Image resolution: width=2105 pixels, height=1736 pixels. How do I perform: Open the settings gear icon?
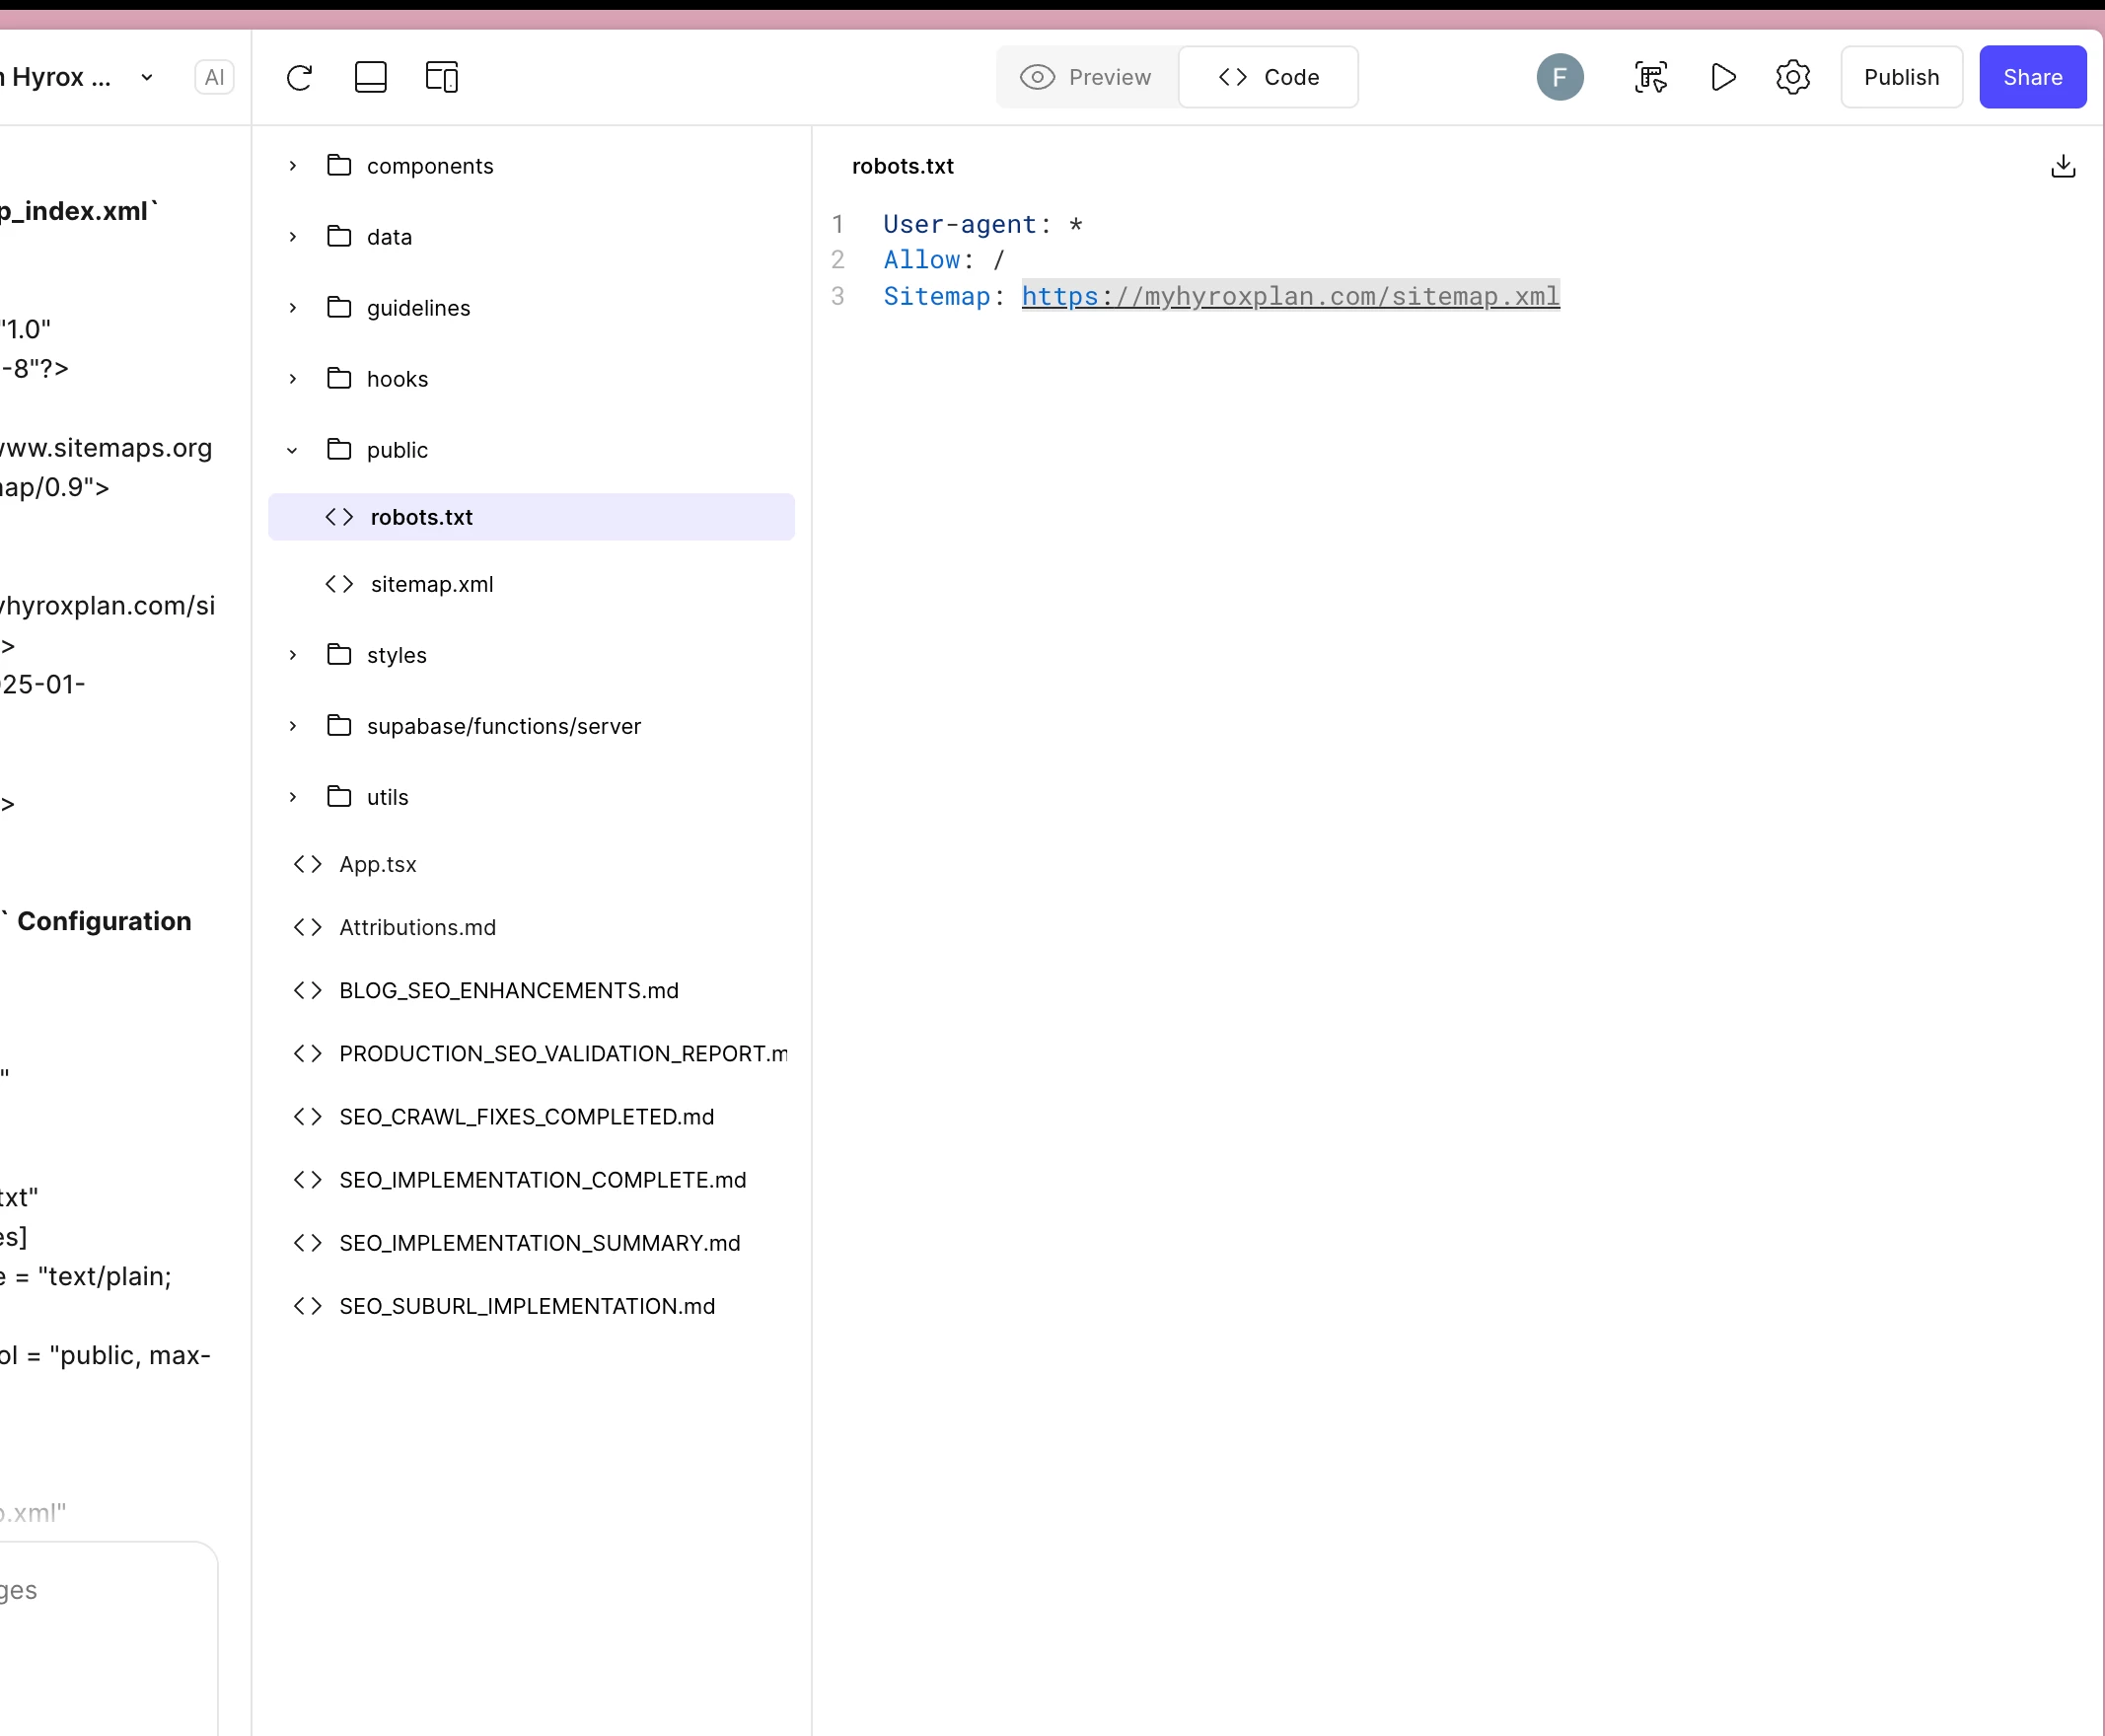tap(1792, 77)
